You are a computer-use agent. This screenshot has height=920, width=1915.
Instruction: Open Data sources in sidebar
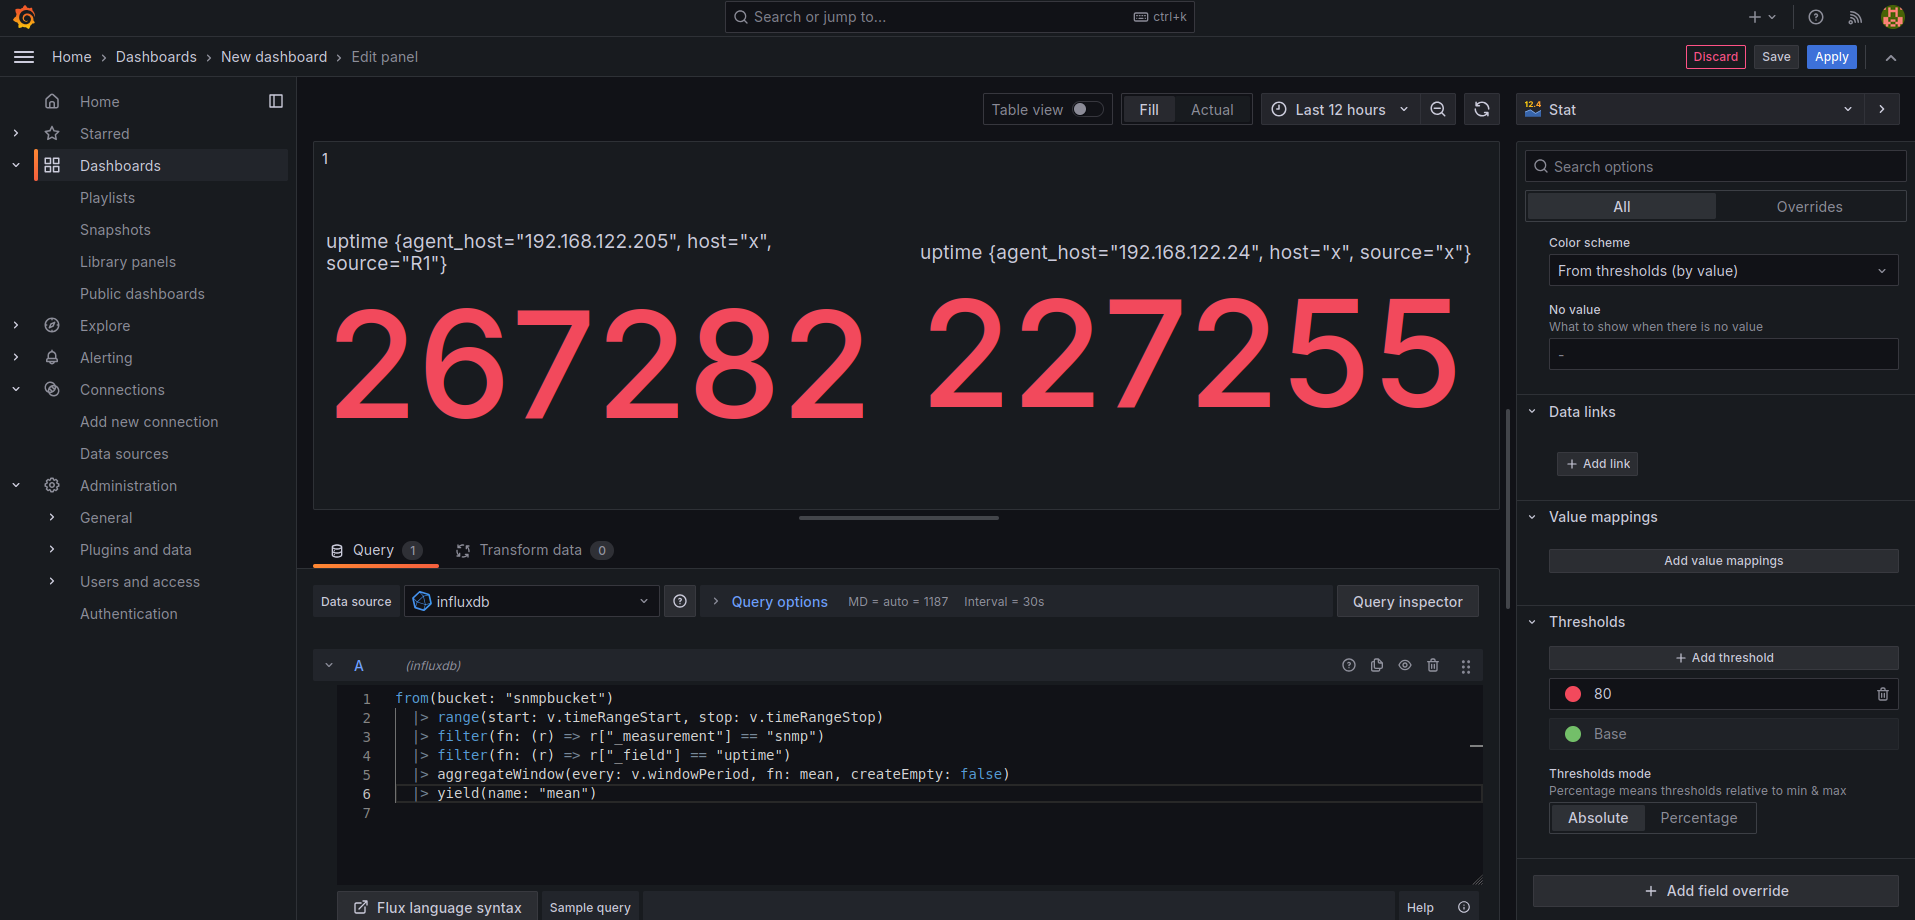click(x=124, y=453)
